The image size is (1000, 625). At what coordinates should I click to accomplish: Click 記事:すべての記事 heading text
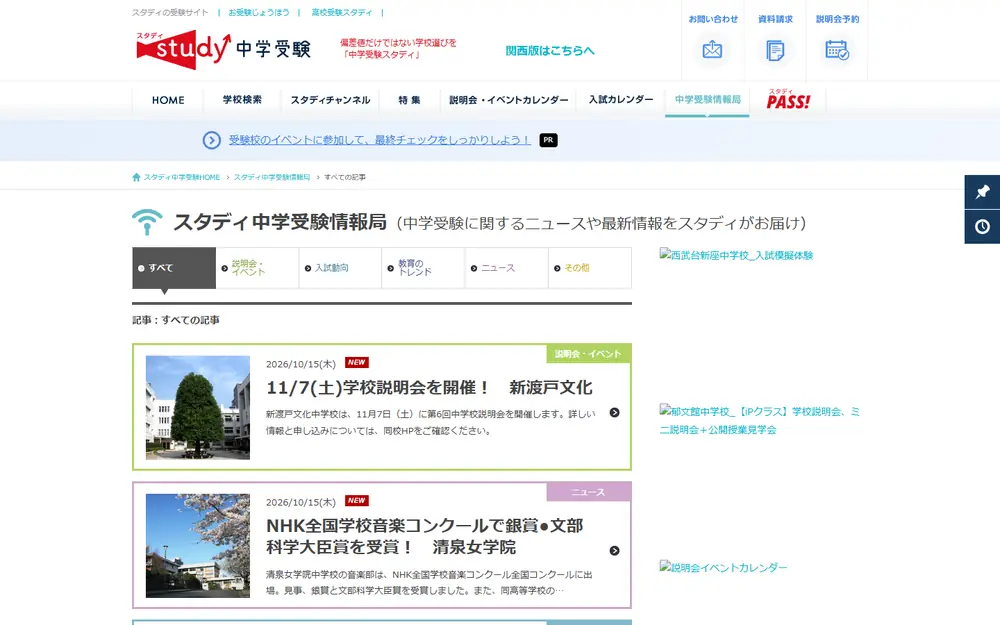coord(176,320)
